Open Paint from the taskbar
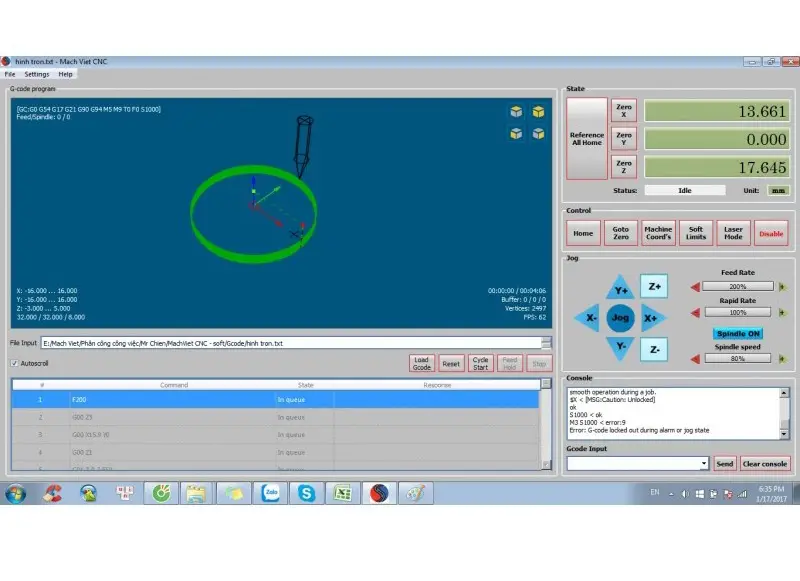 [x=416, y=493]
